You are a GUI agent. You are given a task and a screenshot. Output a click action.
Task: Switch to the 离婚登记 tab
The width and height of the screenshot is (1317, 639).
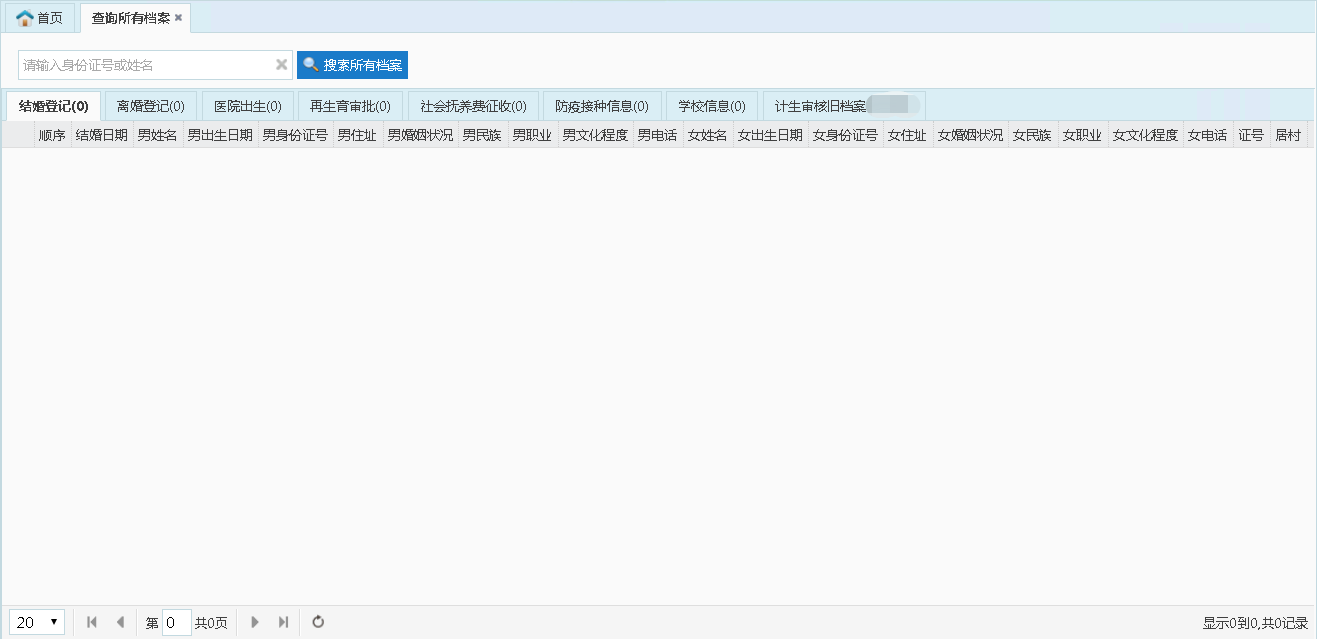(150, 106)
